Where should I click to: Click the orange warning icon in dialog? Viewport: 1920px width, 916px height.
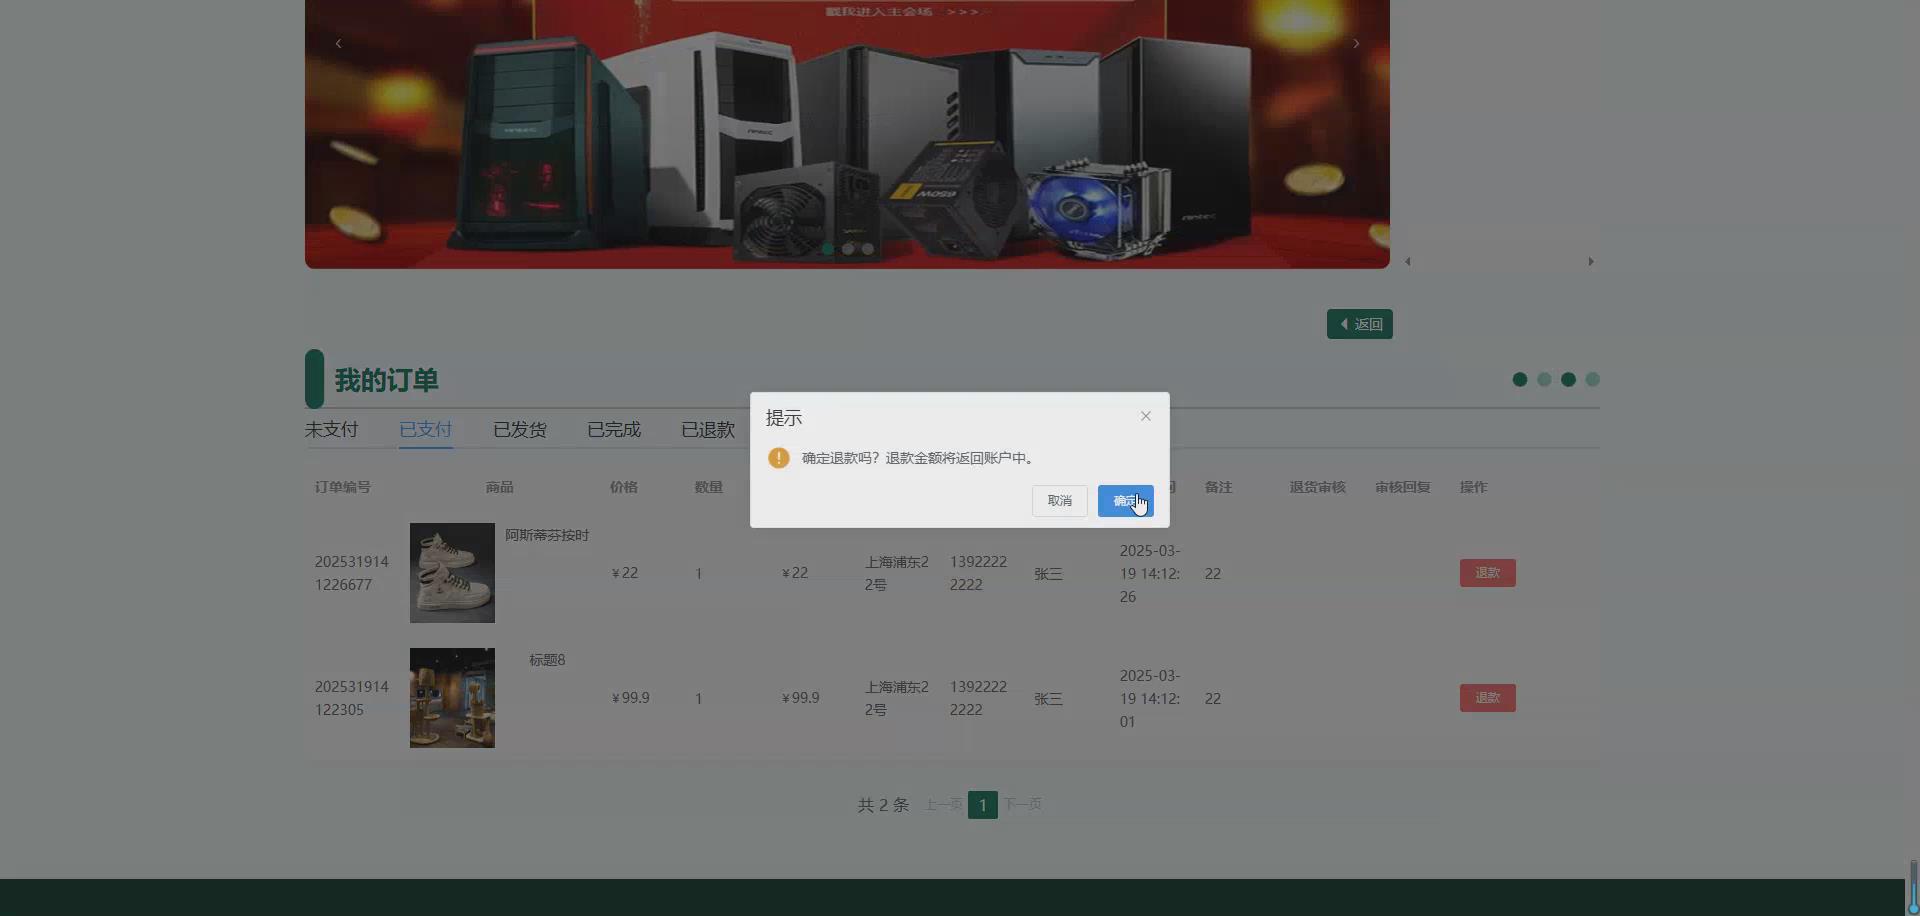(779, 458)
